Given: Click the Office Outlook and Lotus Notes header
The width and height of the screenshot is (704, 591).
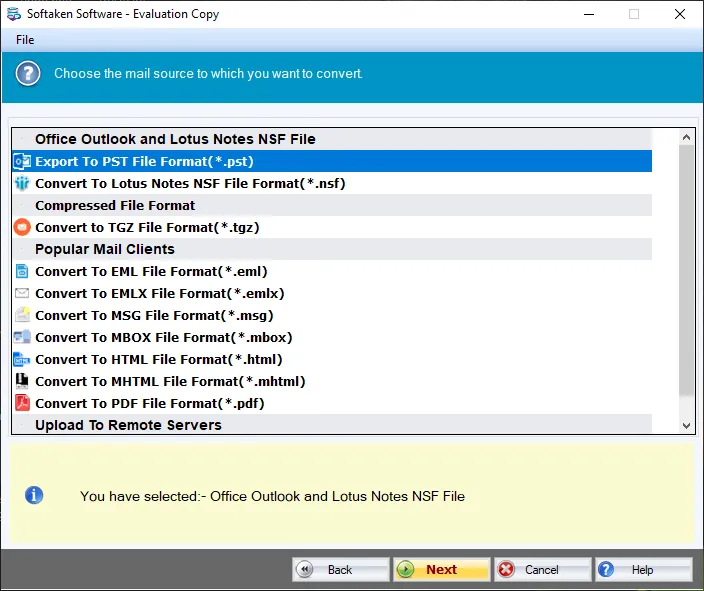Looking at the screenshot, I should pyautogui.click(x=332, y=139).
